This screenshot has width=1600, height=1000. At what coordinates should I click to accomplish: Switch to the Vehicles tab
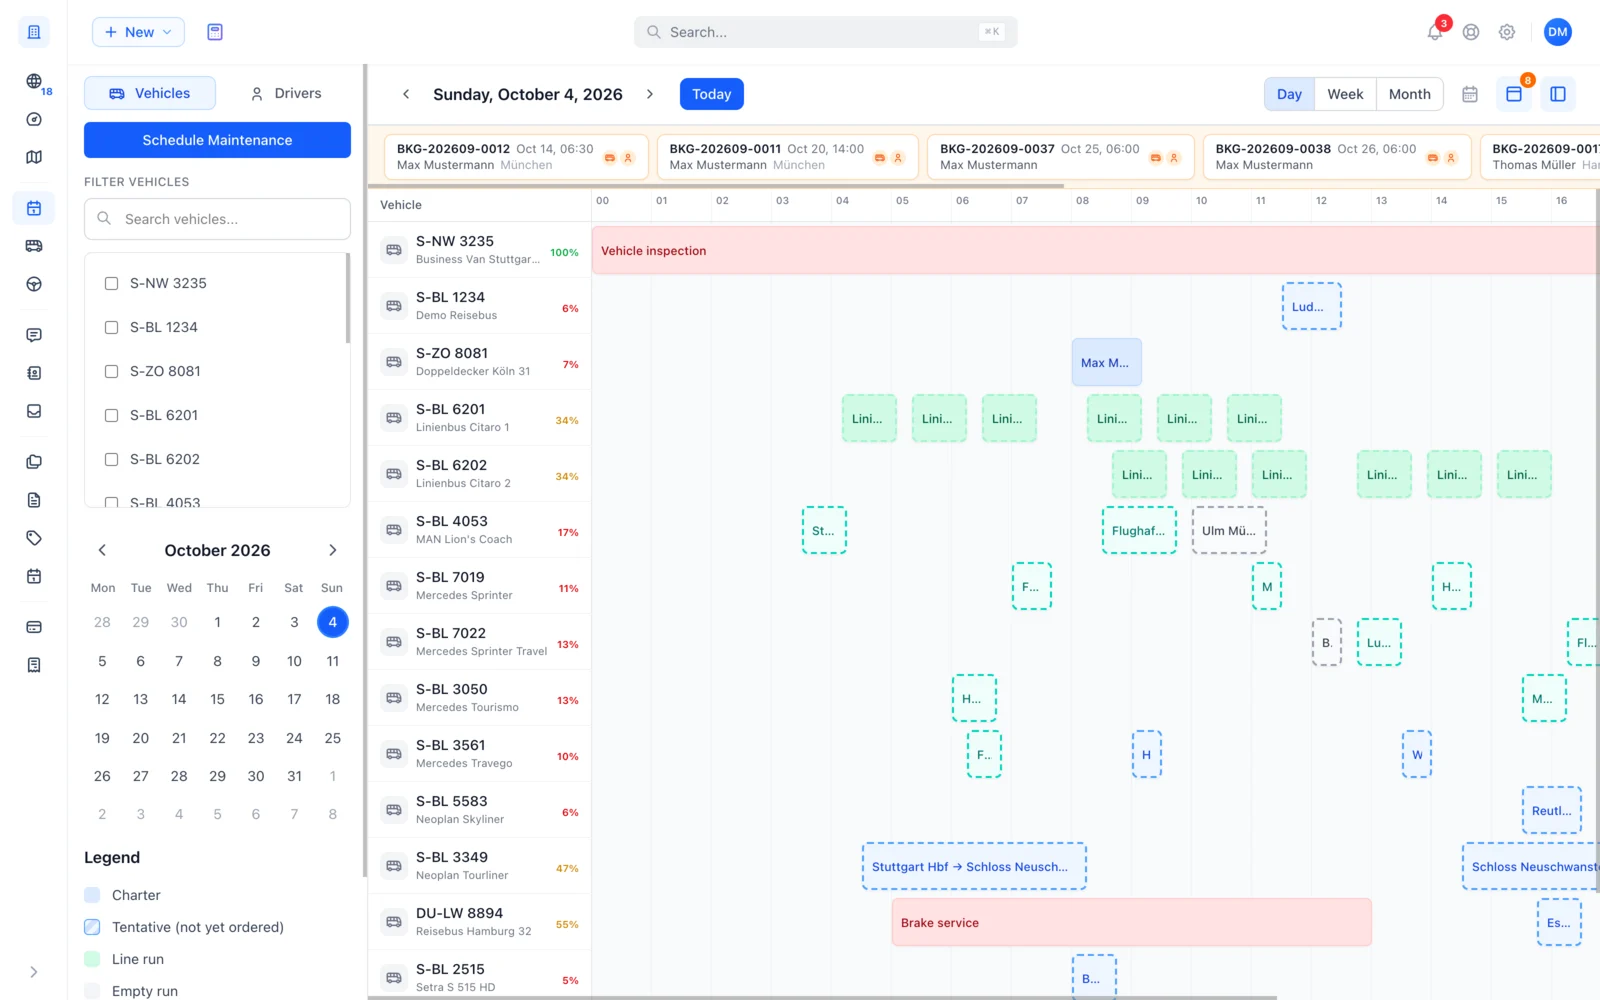pyautogui.click(x=150, y=93)
